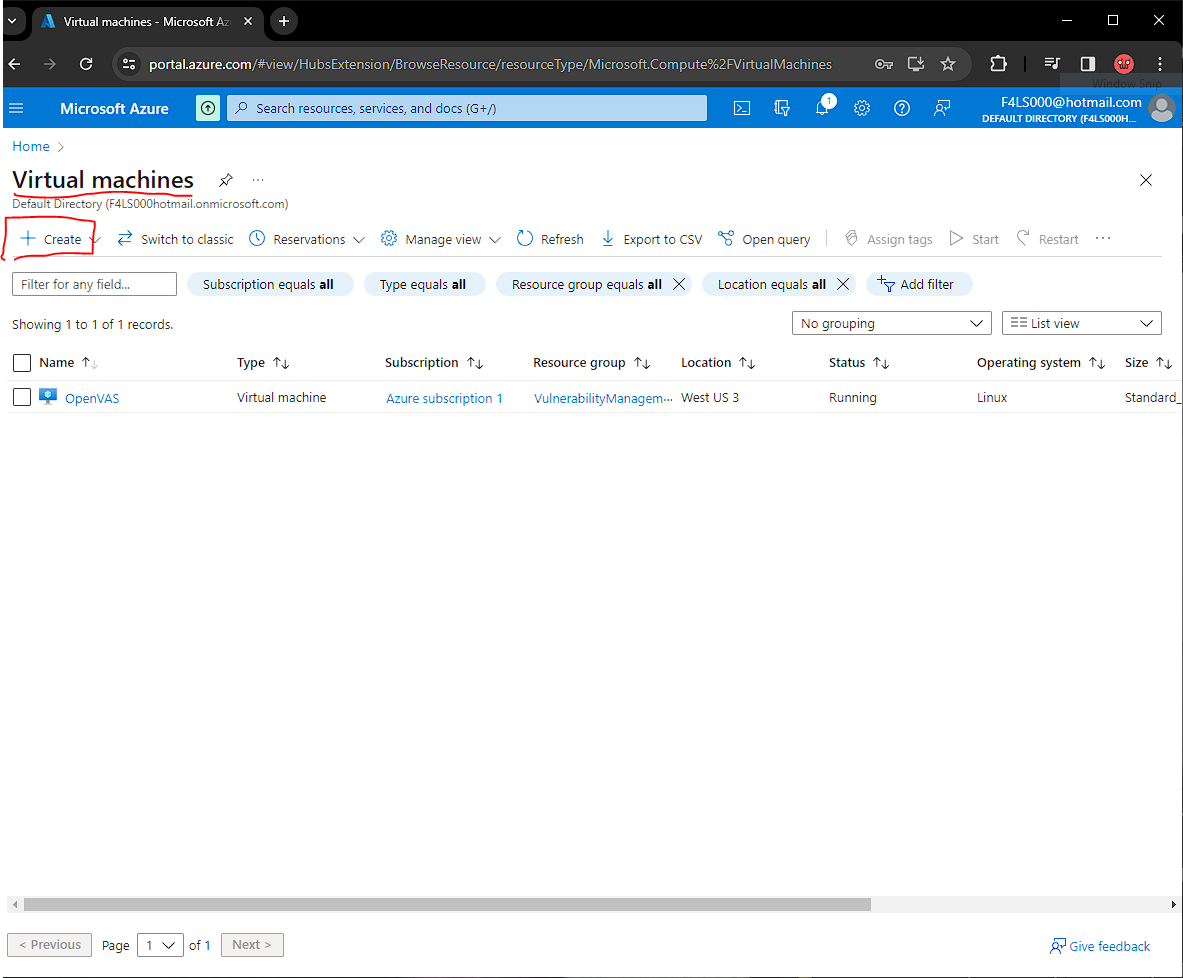The width and height of the screenshot is (1183, 978).
Task: Open the Azure portal hamburger menu
Action: (x=16, y=109)
